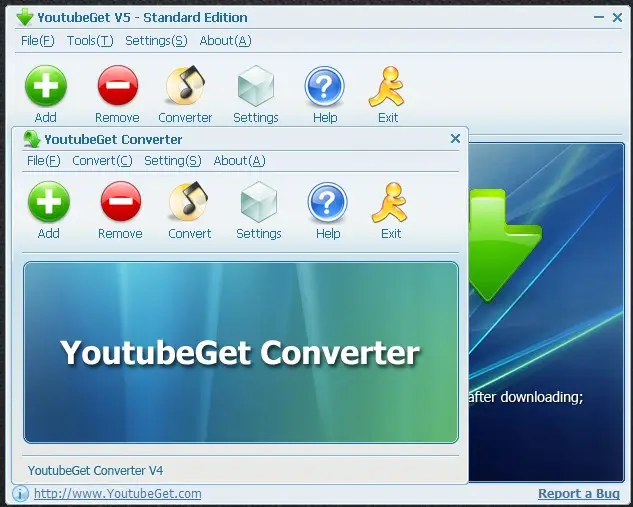Open About(A) menu in YoutubeGet Converter
Screen dimensions: 633x507
[239, 161]
